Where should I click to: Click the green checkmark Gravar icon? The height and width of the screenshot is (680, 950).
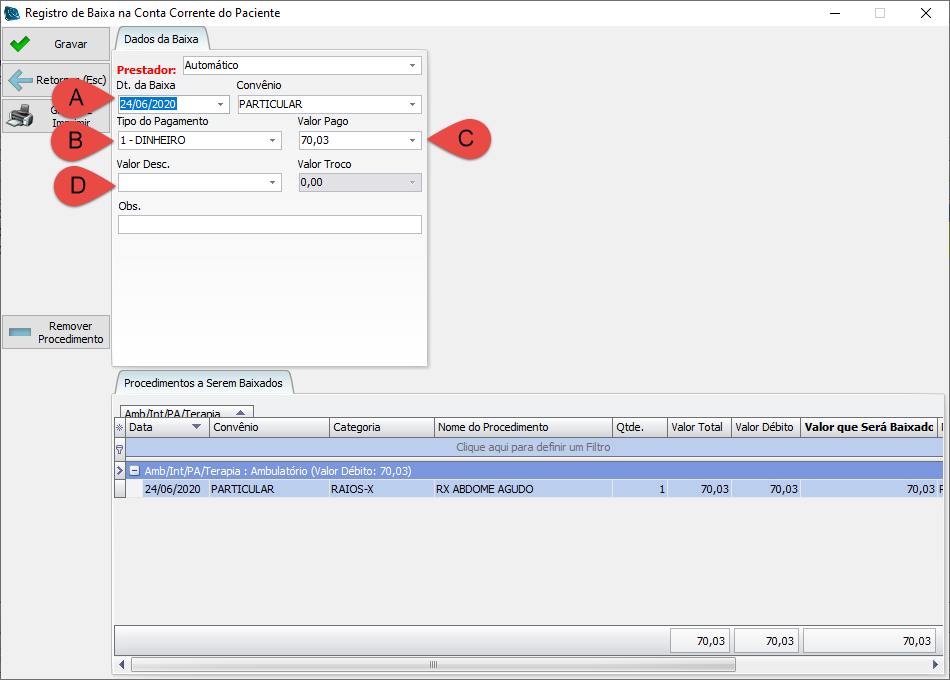coord(20,44)
